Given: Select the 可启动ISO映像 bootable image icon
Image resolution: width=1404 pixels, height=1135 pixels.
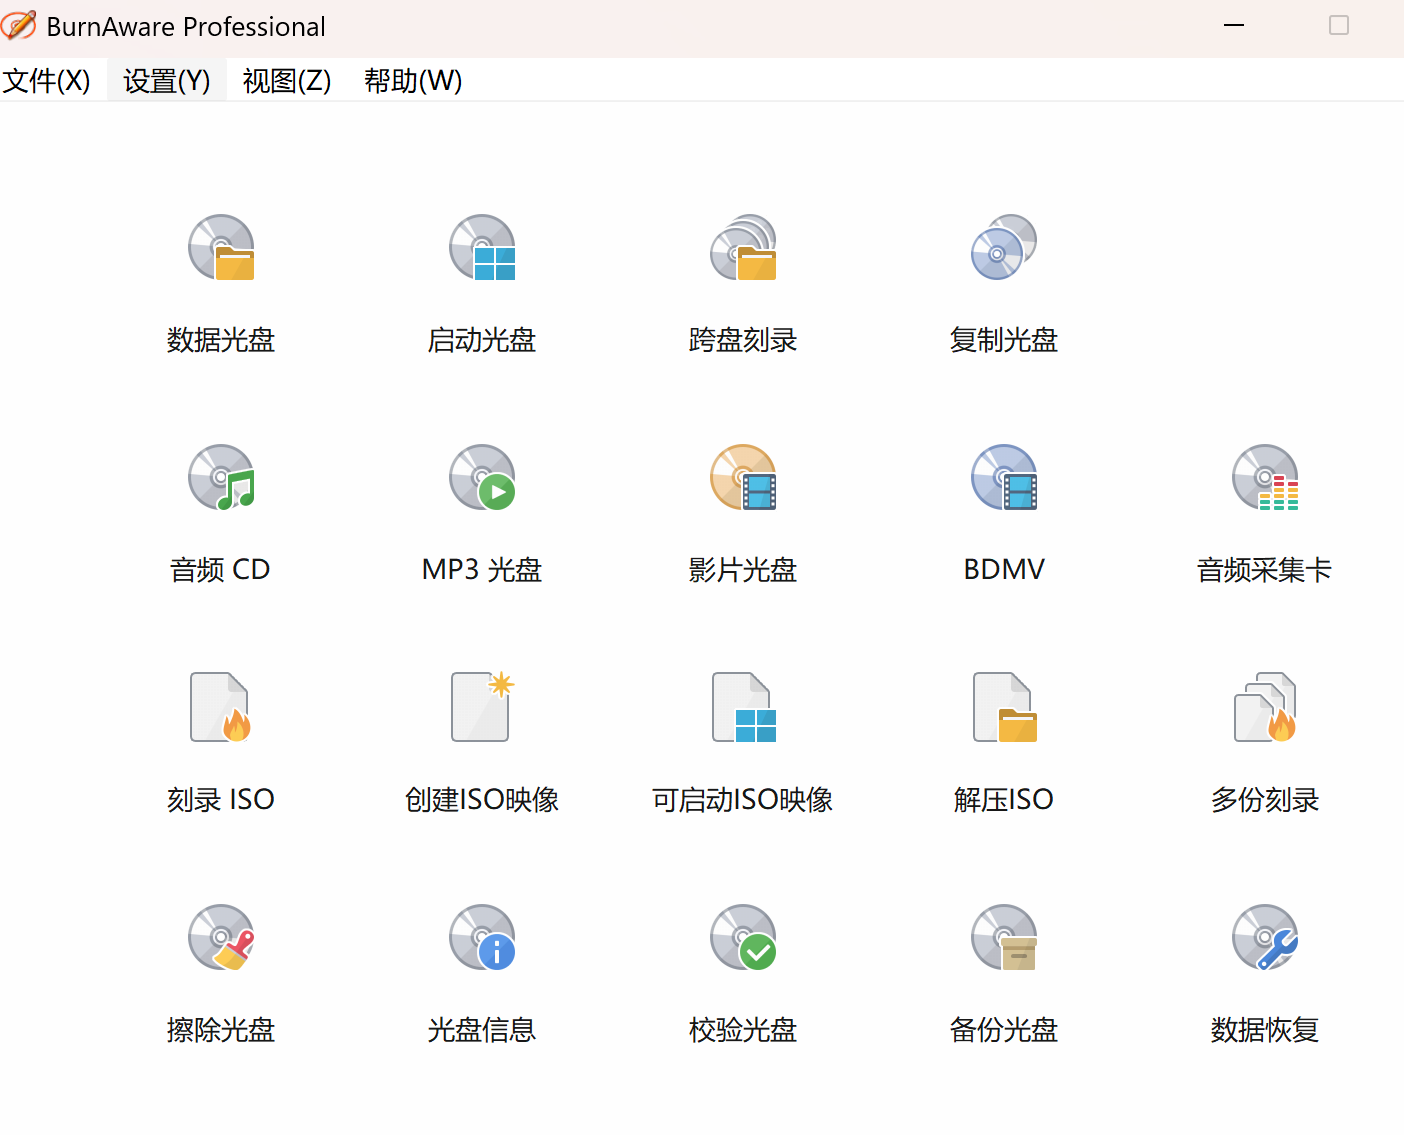Looking at the screenshot, I should 743,707.
